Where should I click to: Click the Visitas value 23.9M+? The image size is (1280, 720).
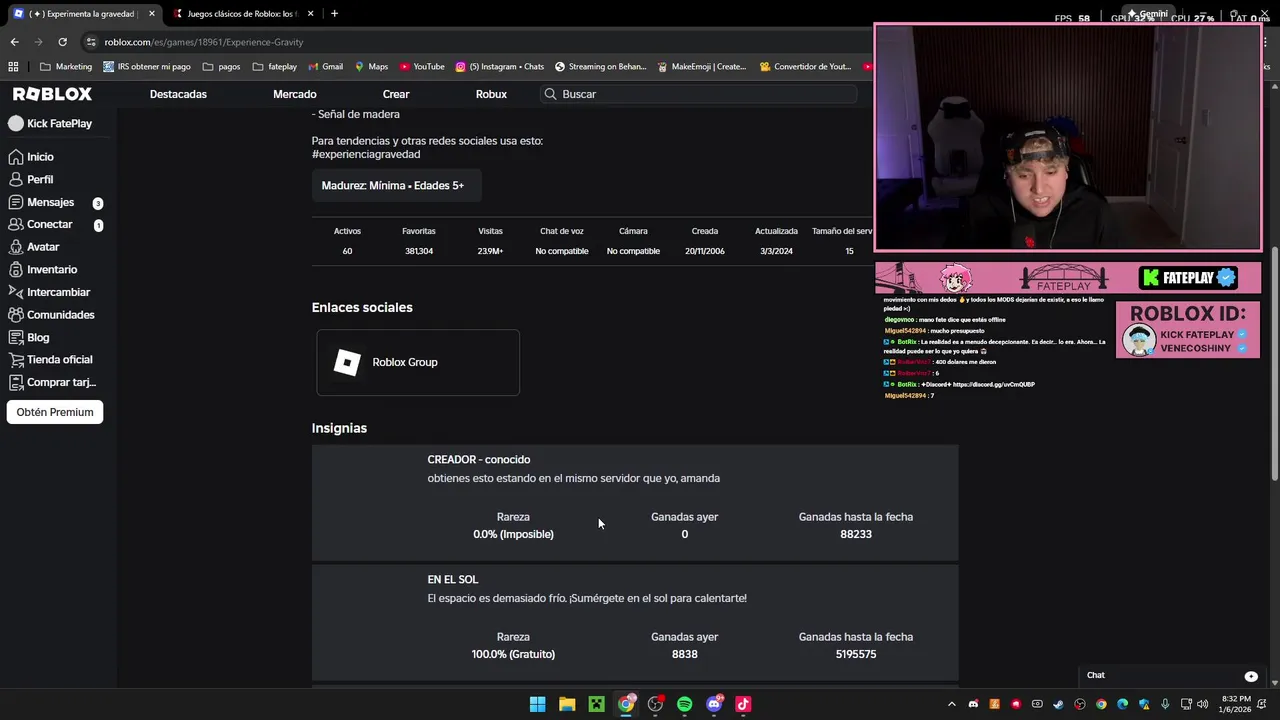[490, 251]
